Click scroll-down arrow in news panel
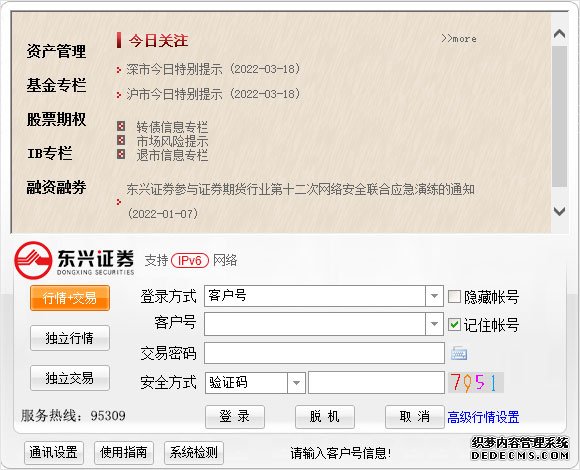Viewport: 580px width, 470px height. pos(559,211)
